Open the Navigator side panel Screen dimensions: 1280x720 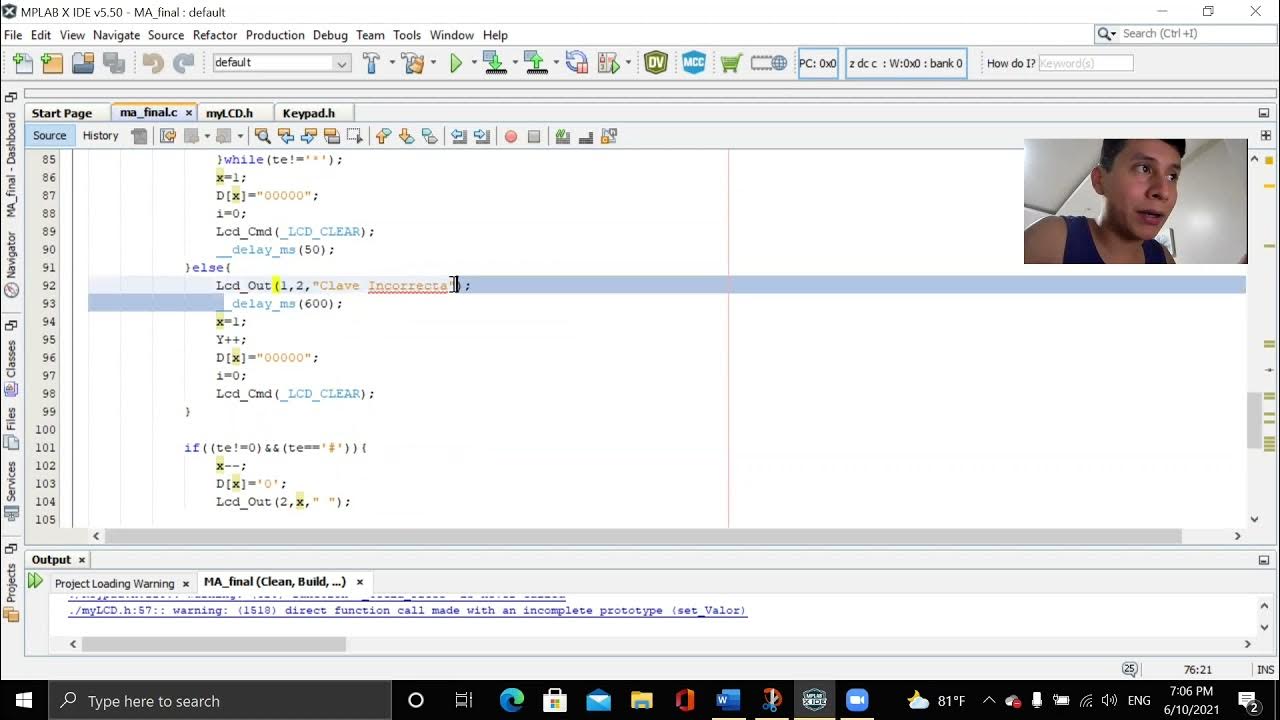11,264
